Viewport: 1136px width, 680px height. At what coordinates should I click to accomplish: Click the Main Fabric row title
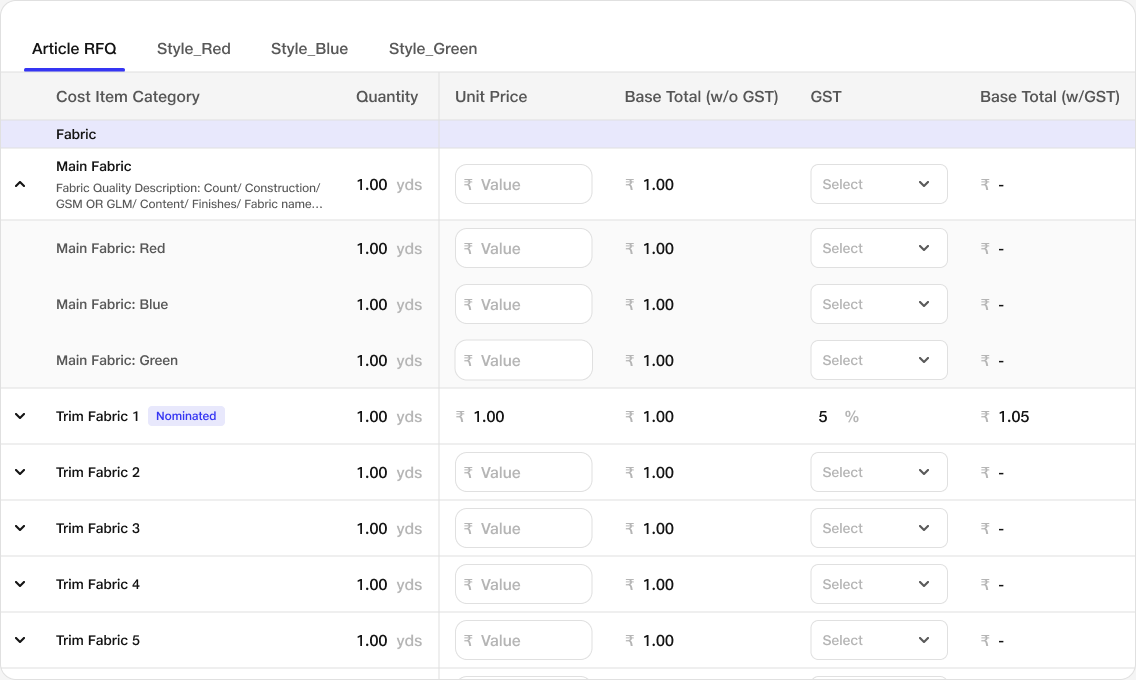click(x=93, y=166)
